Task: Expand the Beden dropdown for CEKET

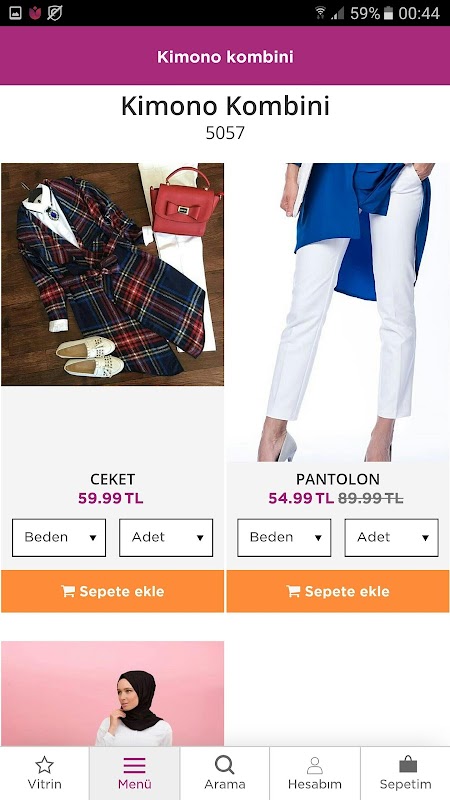Action: (59, 537)
